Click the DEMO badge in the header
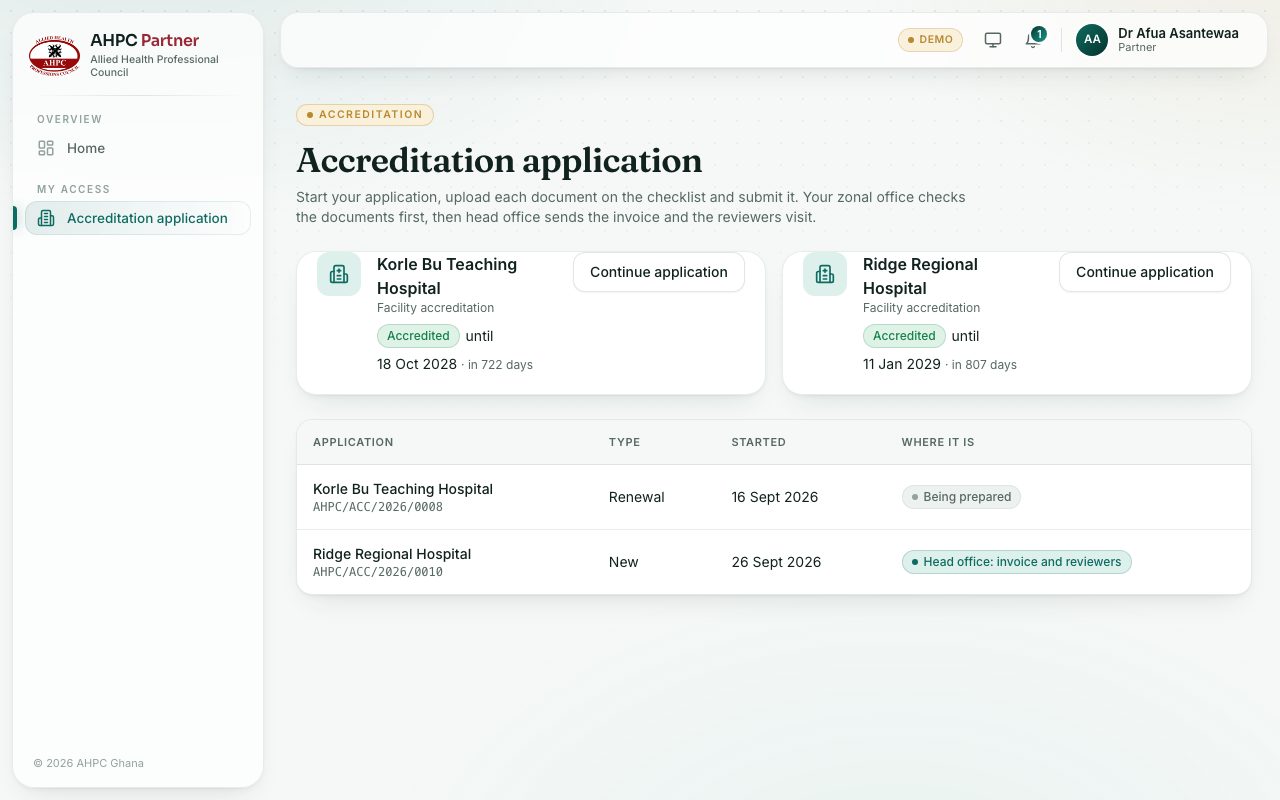Image resolution: width=1280 pixels, height=800 pixels. click(930, 40)
